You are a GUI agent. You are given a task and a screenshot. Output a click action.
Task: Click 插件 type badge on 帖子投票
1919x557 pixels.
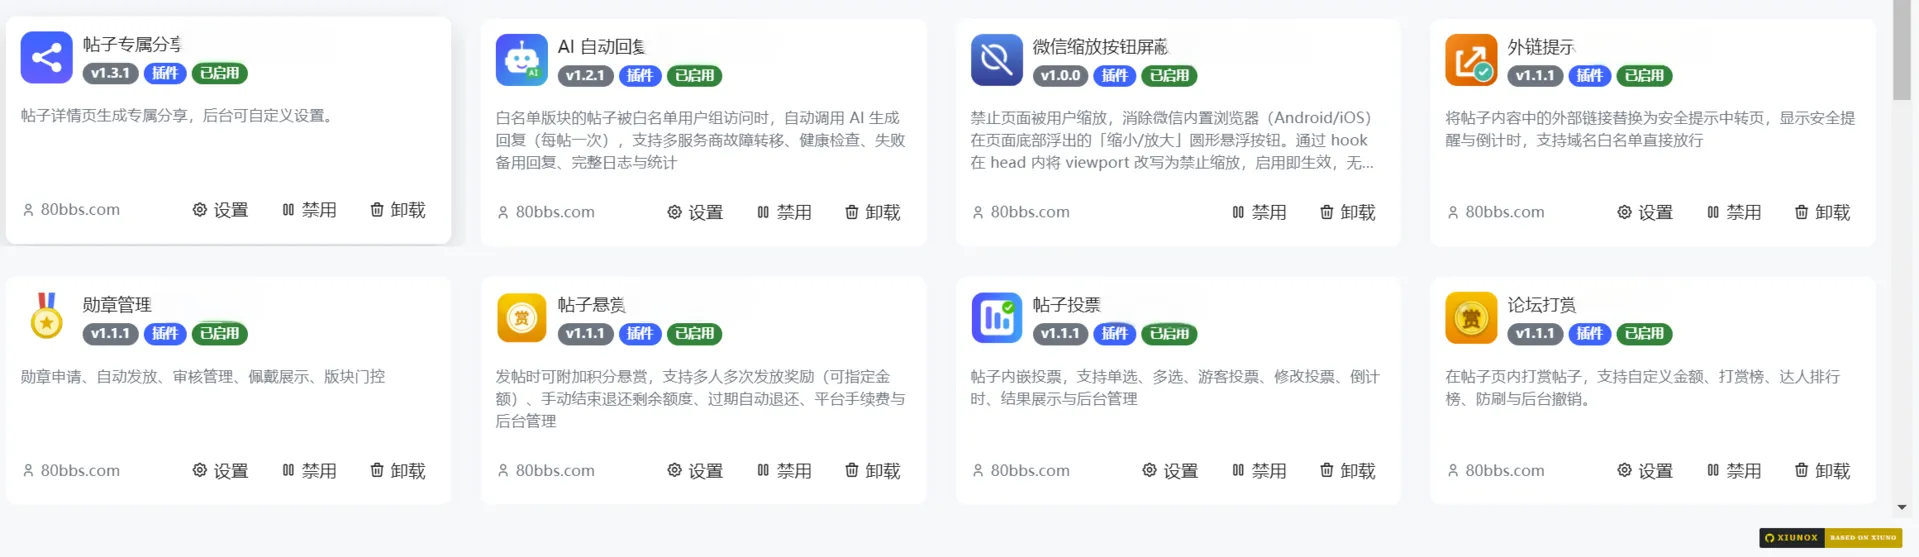coord(1115,333)
